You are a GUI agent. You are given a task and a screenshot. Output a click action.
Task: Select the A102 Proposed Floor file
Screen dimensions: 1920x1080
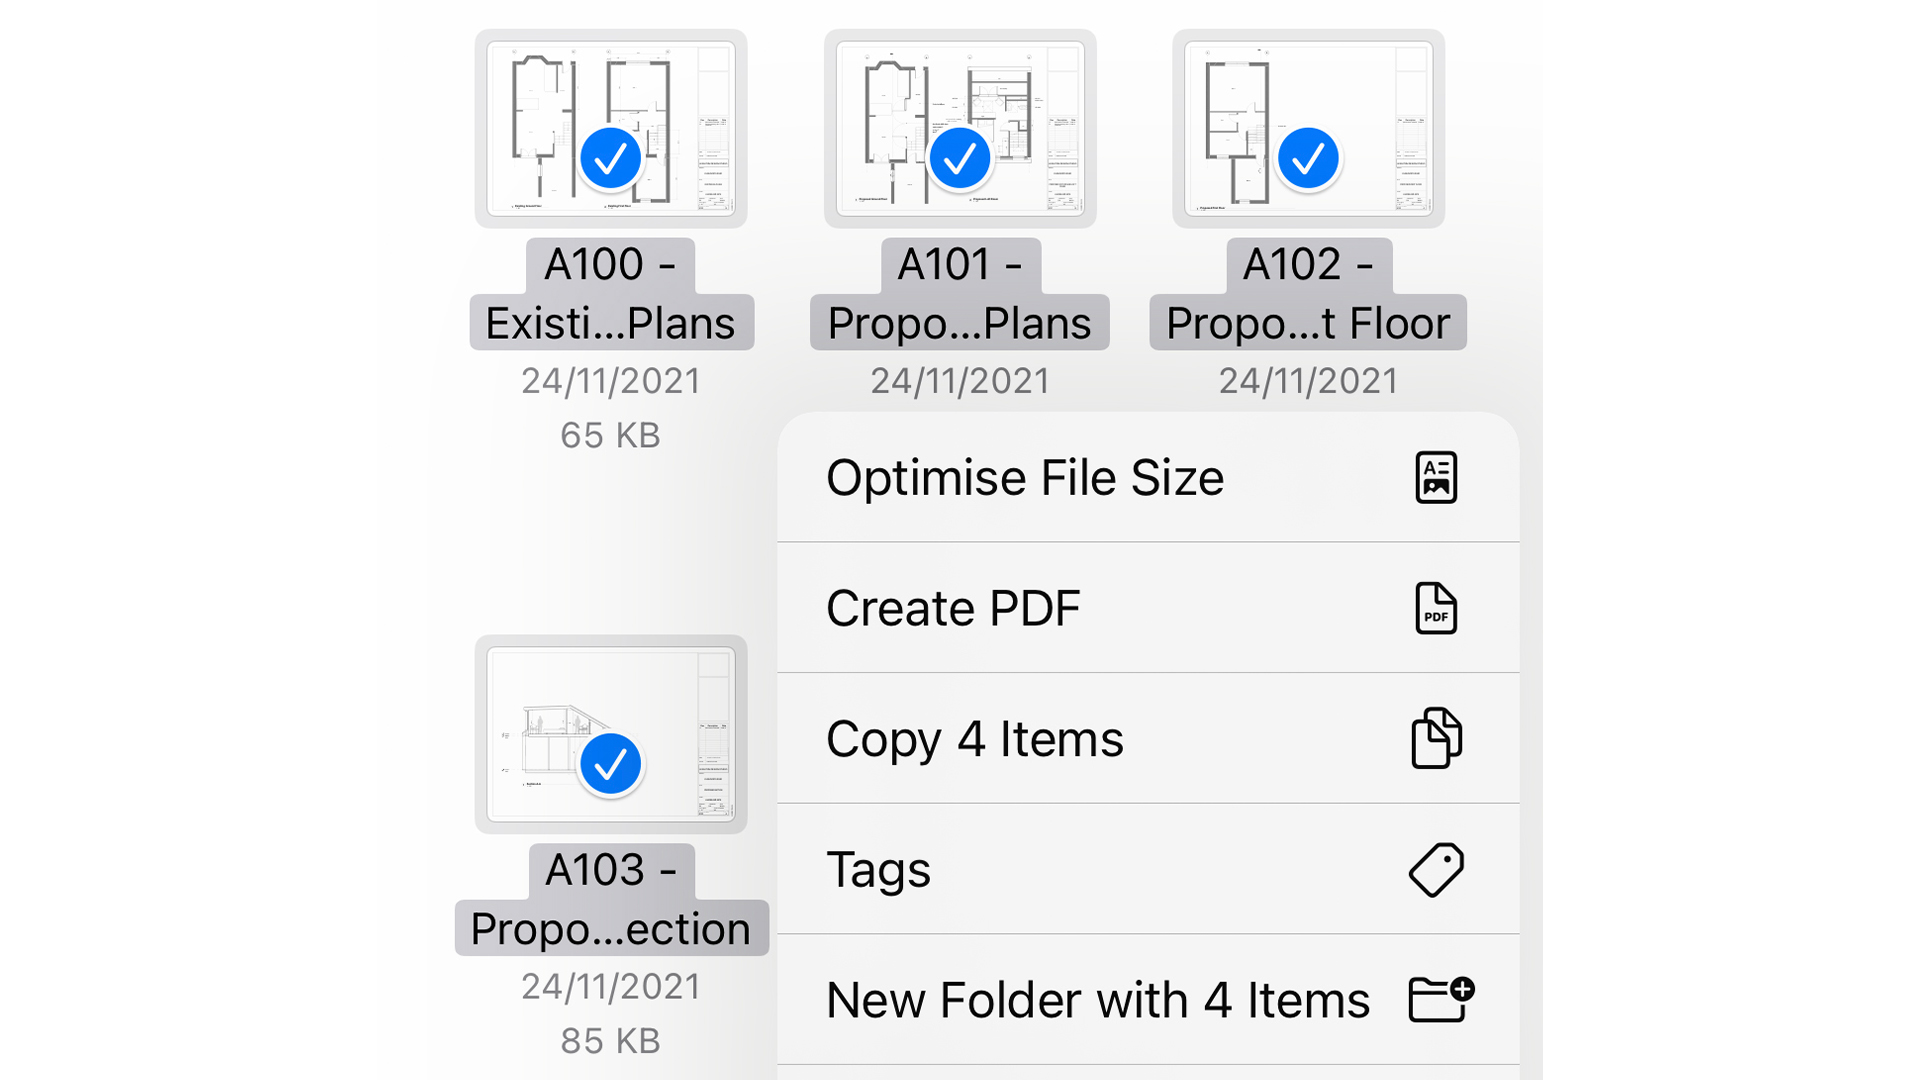(1305, 132)
